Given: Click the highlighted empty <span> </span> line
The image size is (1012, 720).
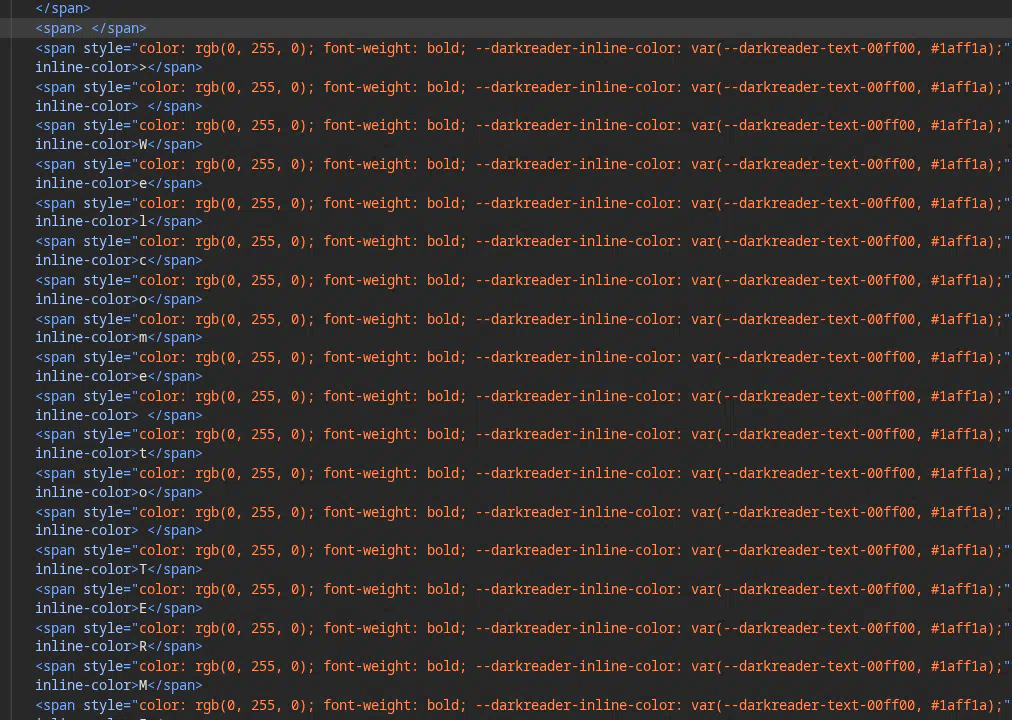Looking at the screenshot, I should (x=91, y=28).
